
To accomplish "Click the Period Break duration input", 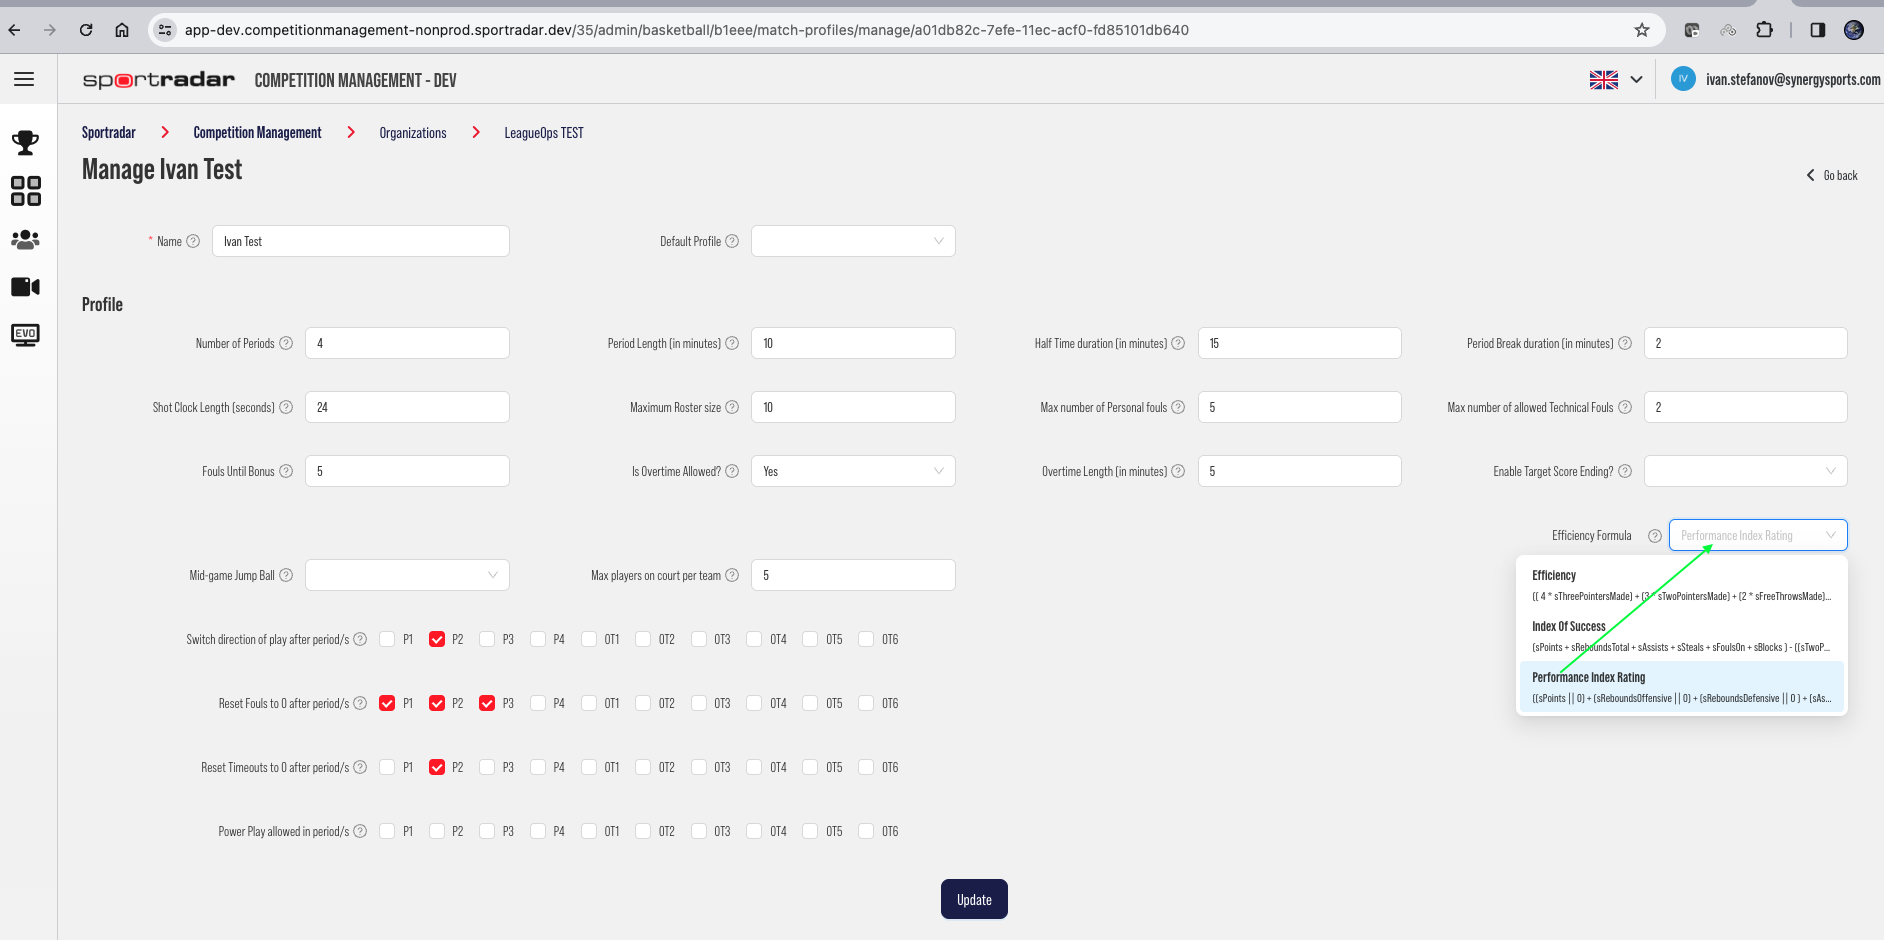I will (1746, 343).
